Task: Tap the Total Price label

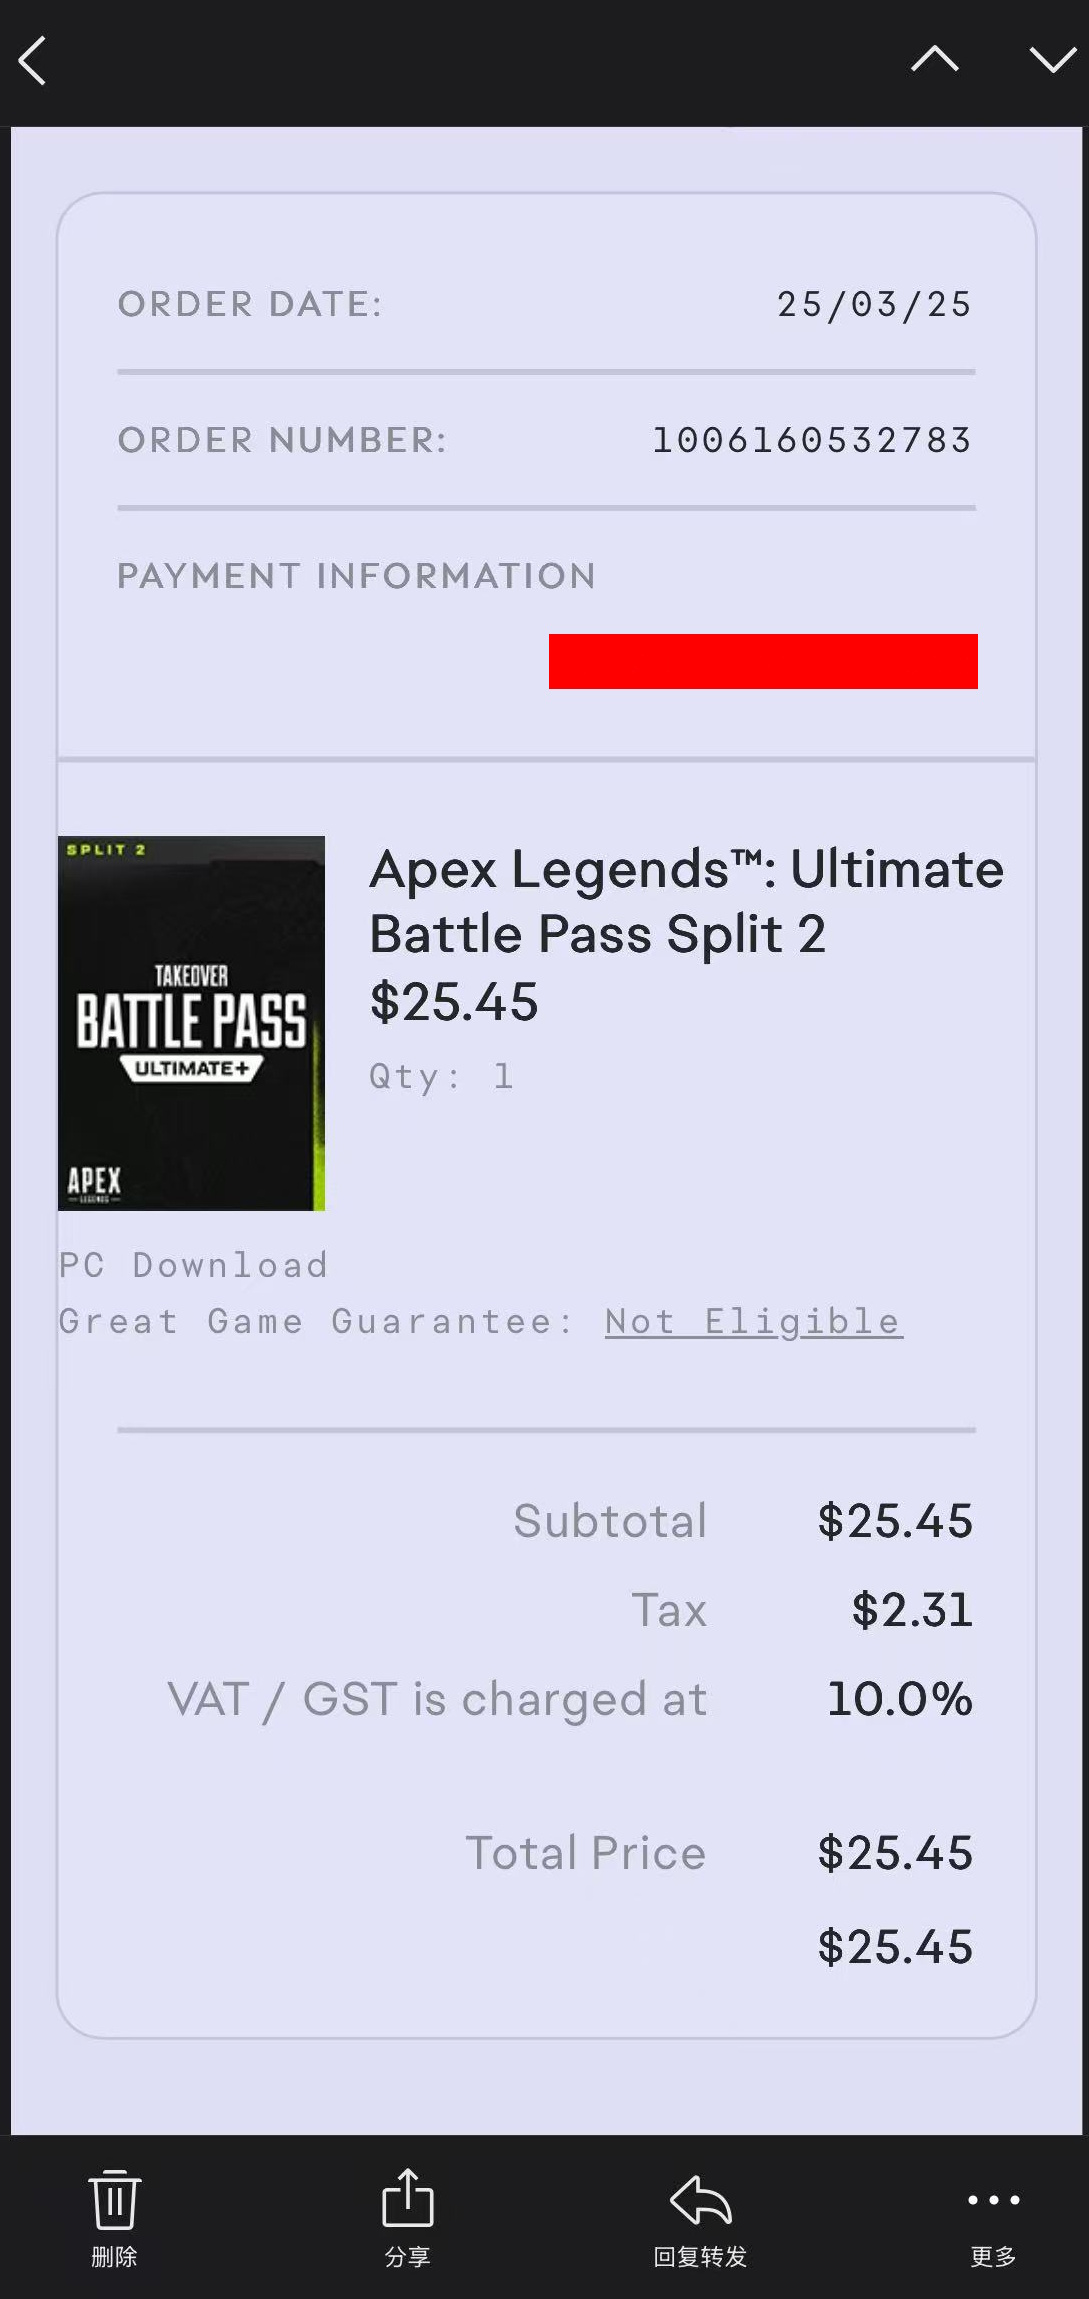Action: (586, 1853)
